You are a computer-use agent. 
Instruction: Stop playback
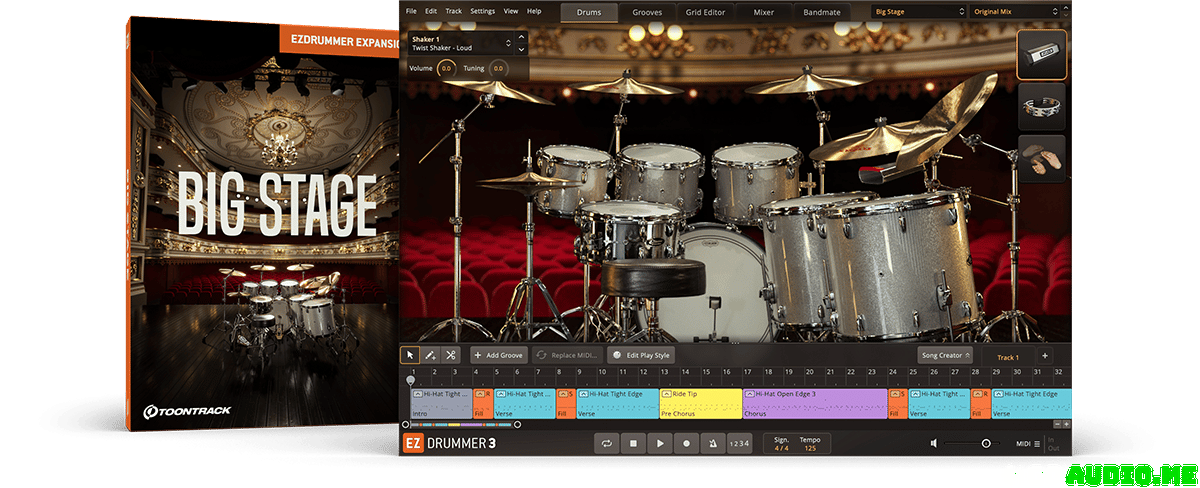click(x=633, y=442)
